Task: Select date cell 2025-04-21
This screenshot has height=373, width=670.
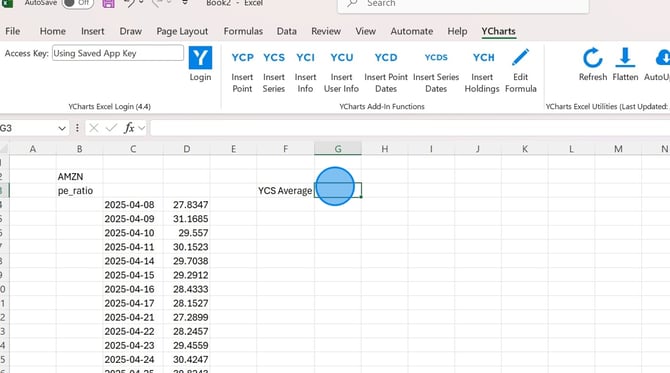Action: (x=133, y=317)
